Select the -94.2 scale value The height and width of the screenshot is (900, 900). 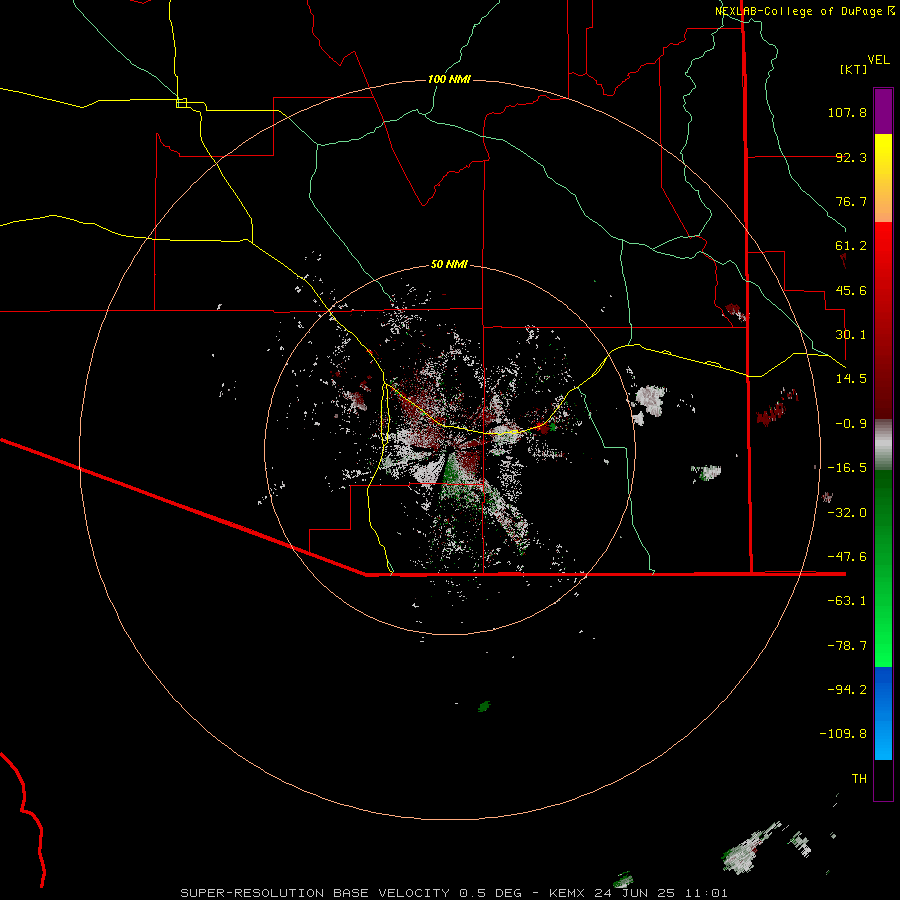[x=847, y=690]
